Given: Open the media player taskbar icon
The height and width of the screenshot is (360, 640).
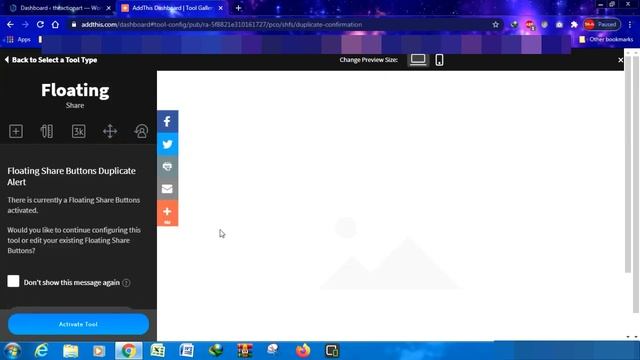Looking at the screenshot, I should pyautogui.click(x=99, y=351).
